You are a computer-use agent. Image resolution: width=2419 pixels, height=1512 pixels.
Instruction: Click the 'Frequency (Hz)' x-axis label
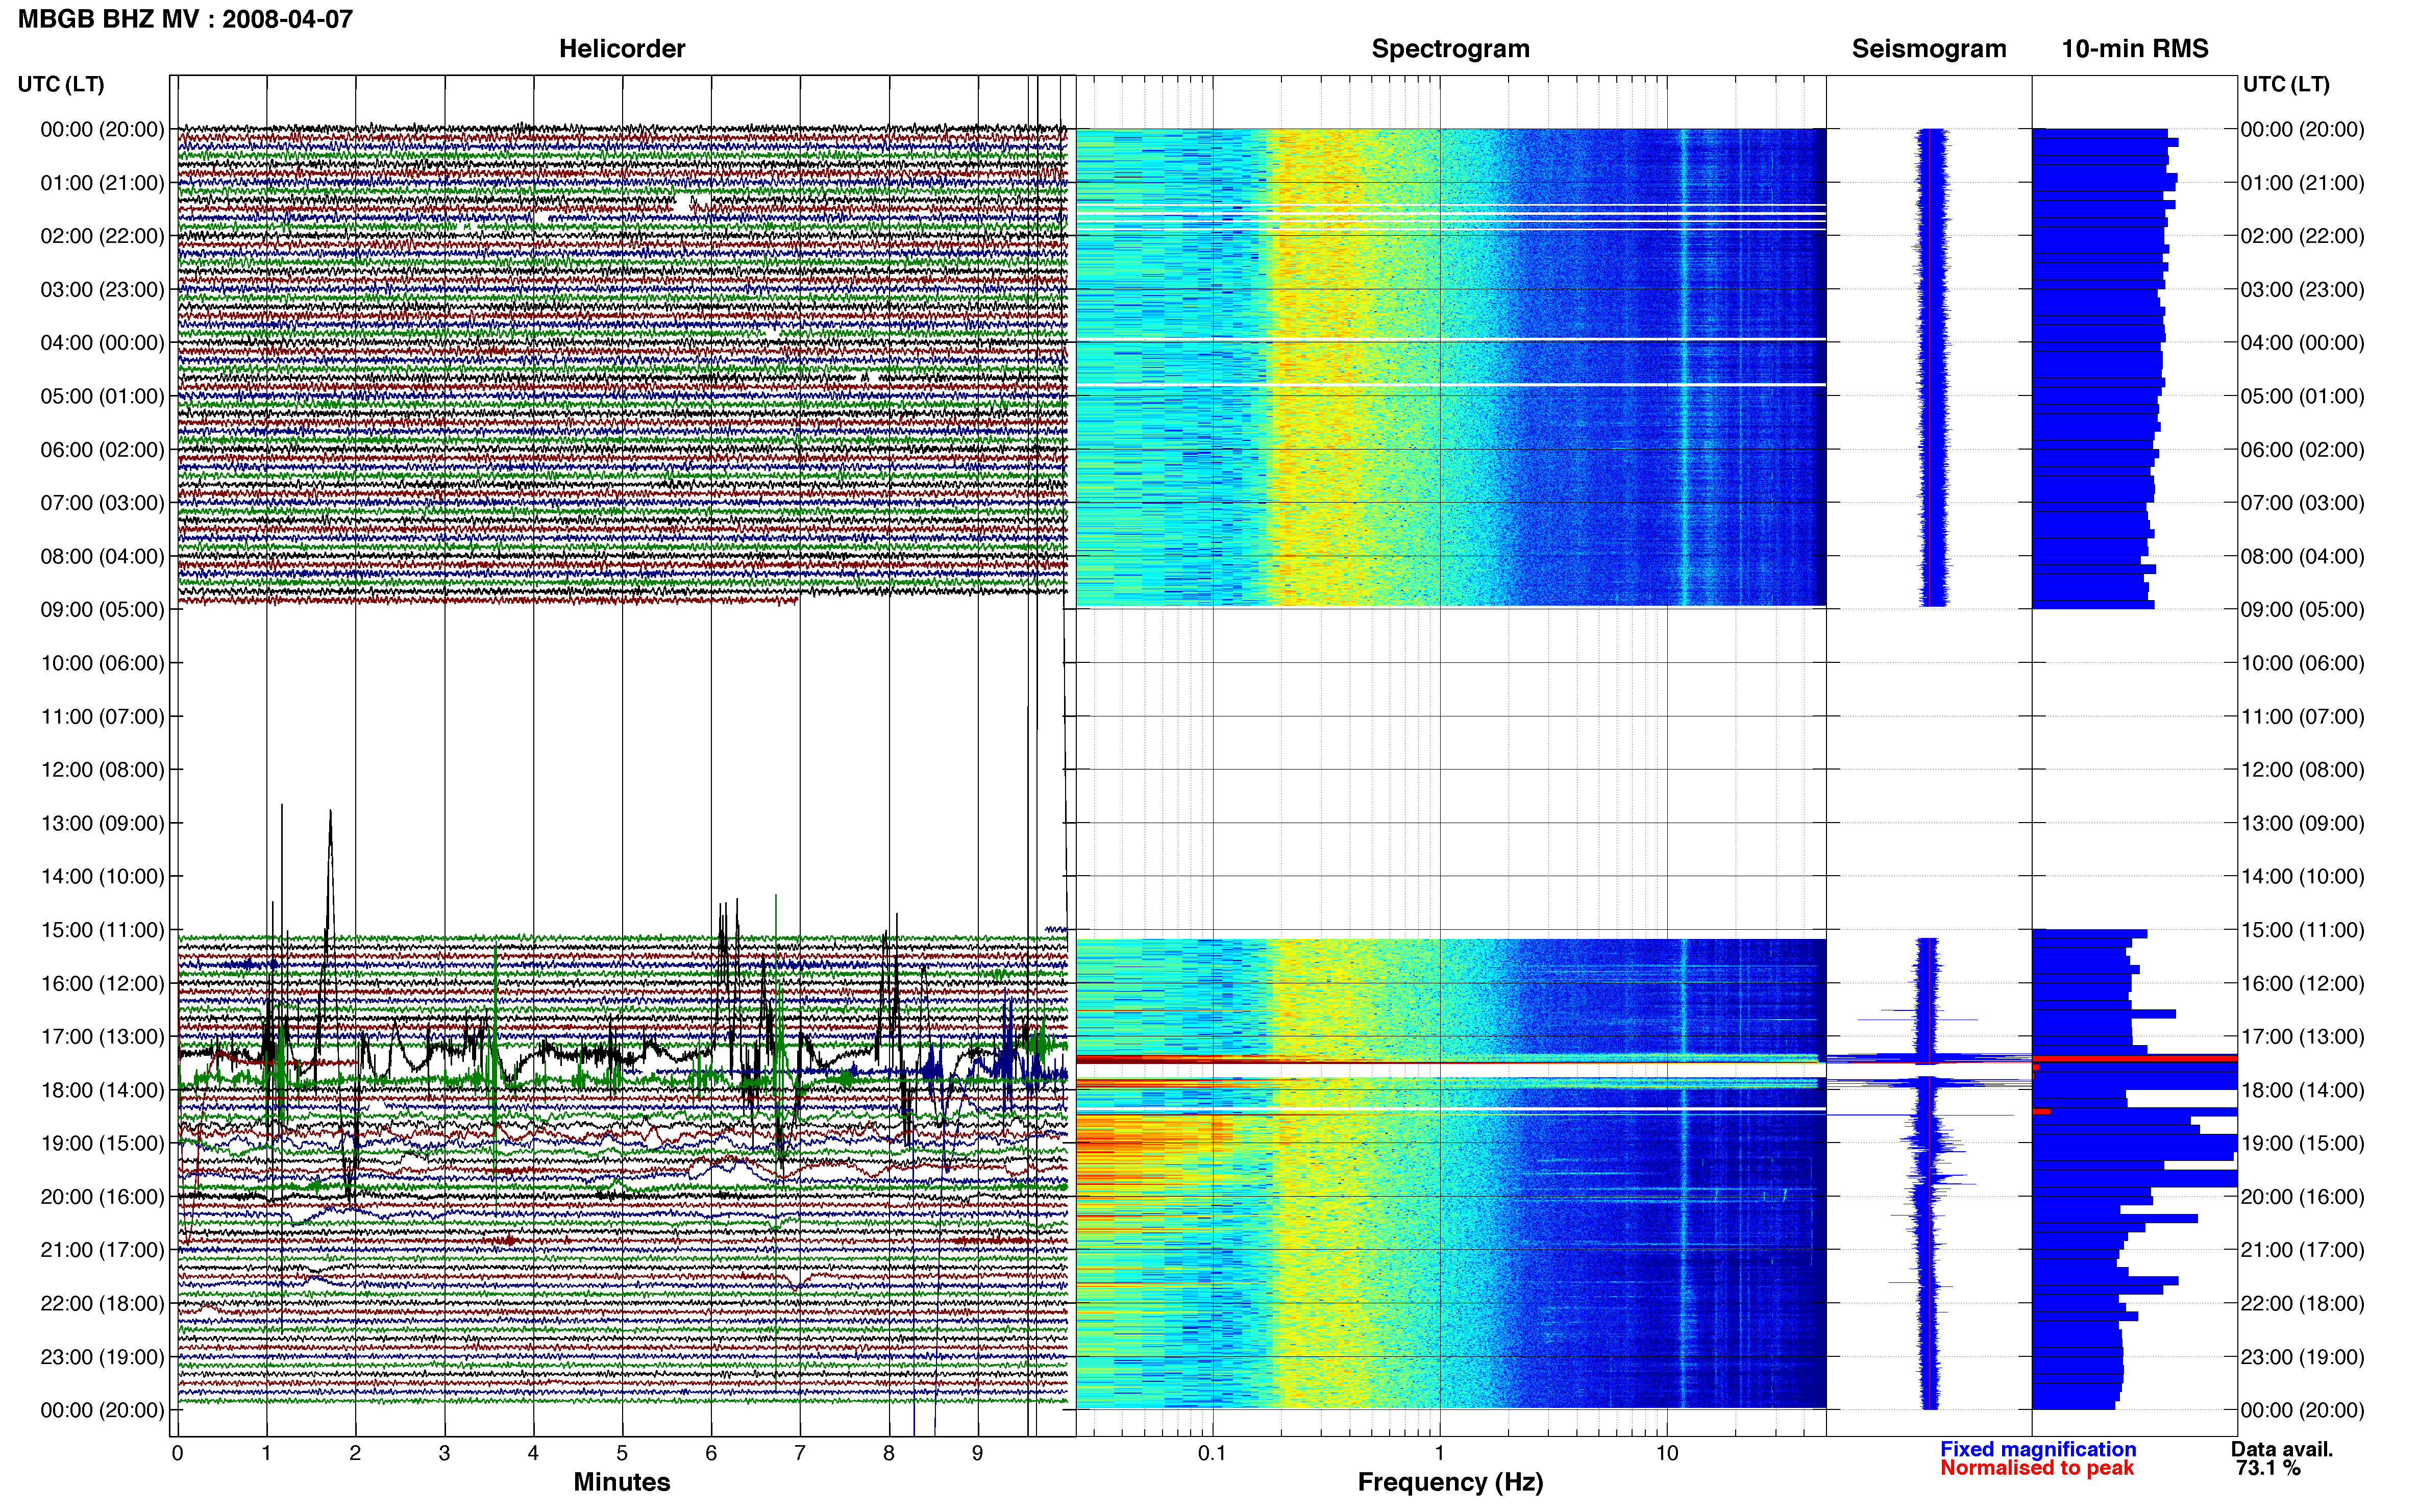coord(1450,1483)
